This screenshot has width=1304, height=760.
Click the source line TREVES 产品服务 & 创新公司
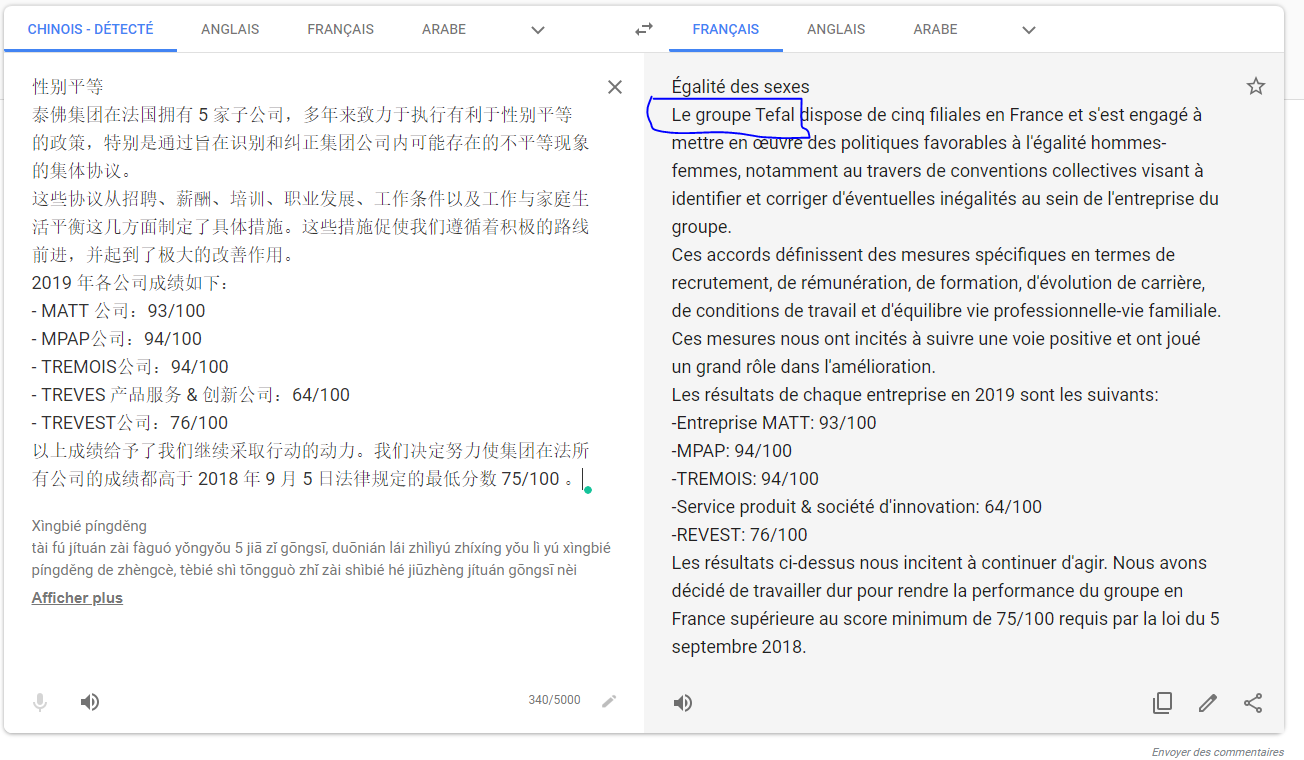191,395
